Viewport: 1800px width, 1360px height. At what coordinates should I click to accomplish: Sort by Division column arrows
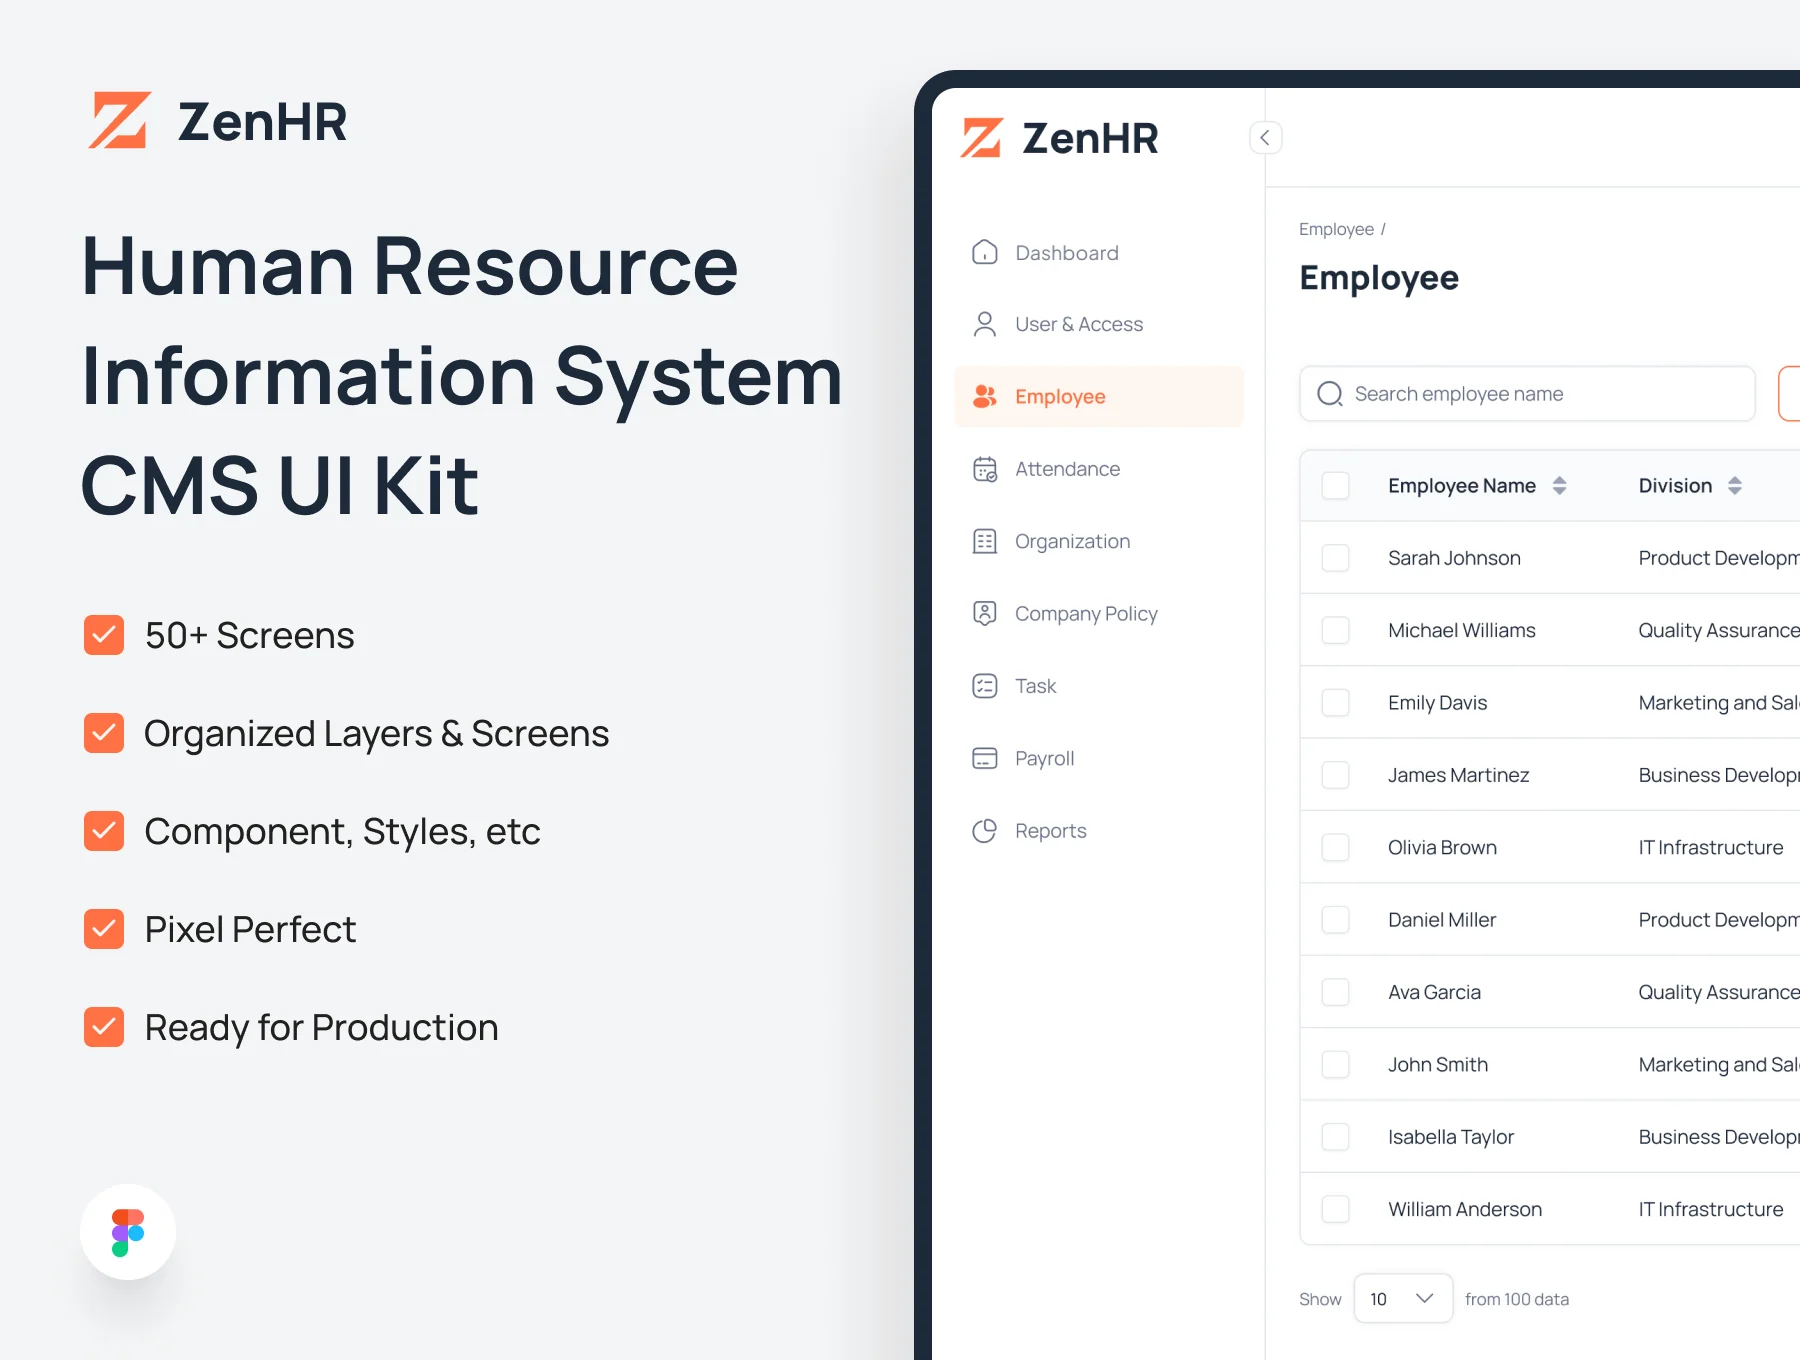1735,486
